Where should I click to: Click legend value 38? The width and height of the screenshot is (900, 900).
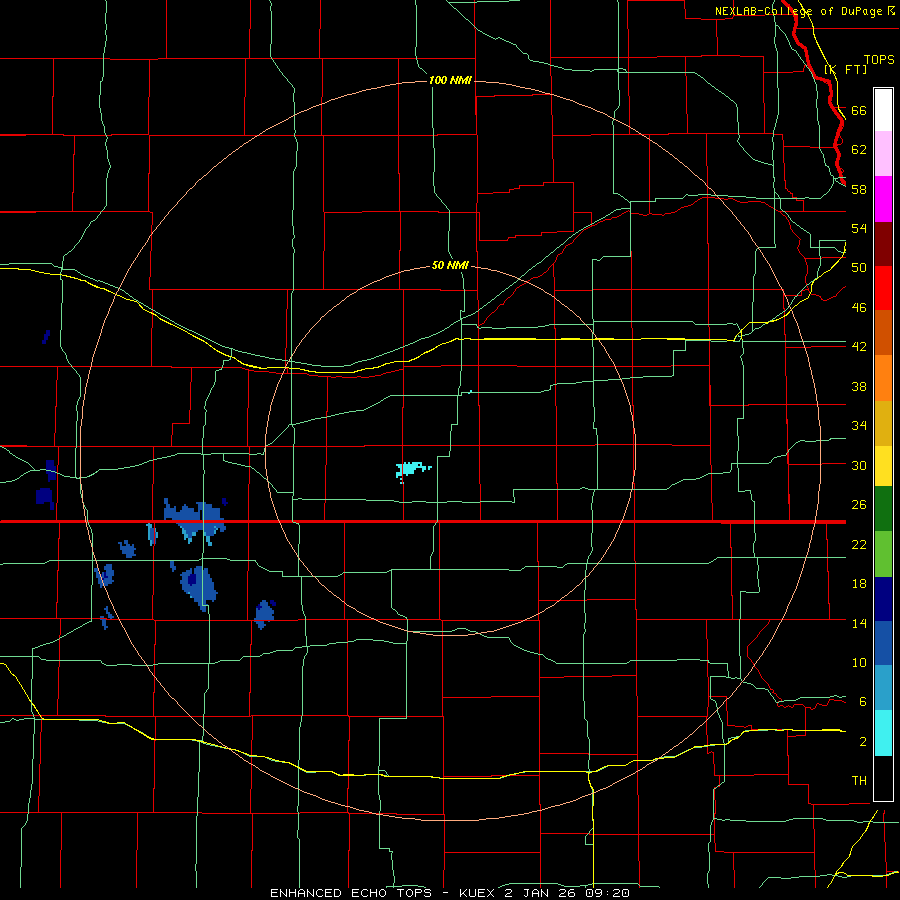coord(859,386)
